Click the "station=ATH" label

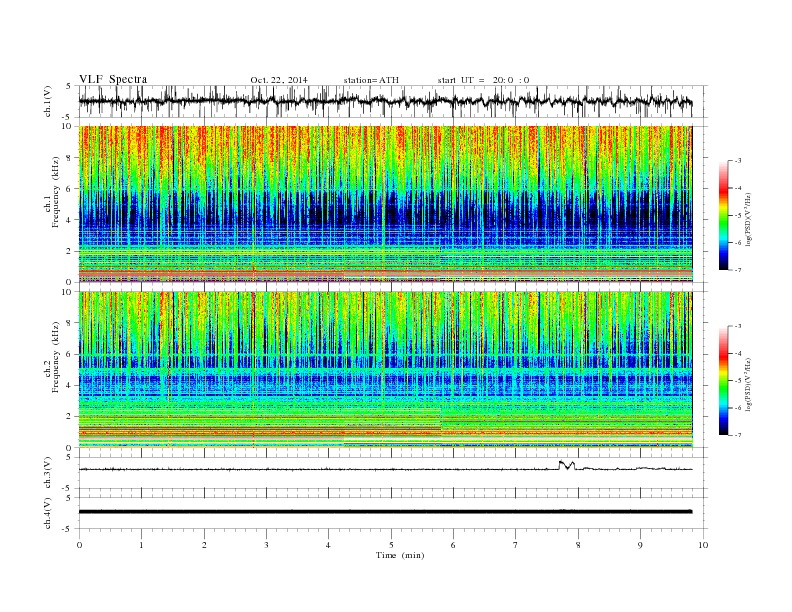pyautogui.click(x=371, y=80)
